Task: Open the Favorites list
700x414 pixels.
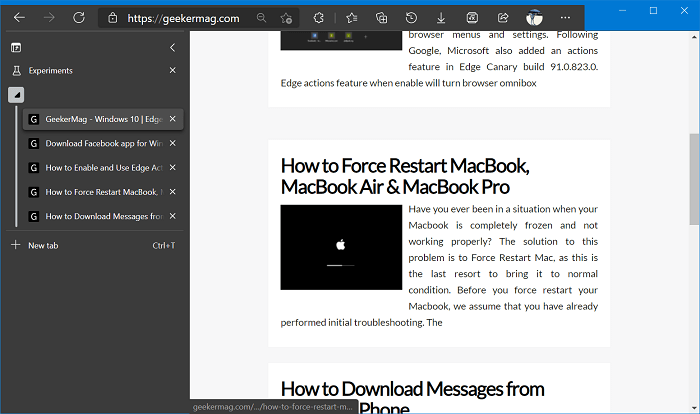Action: coord(352,18)
